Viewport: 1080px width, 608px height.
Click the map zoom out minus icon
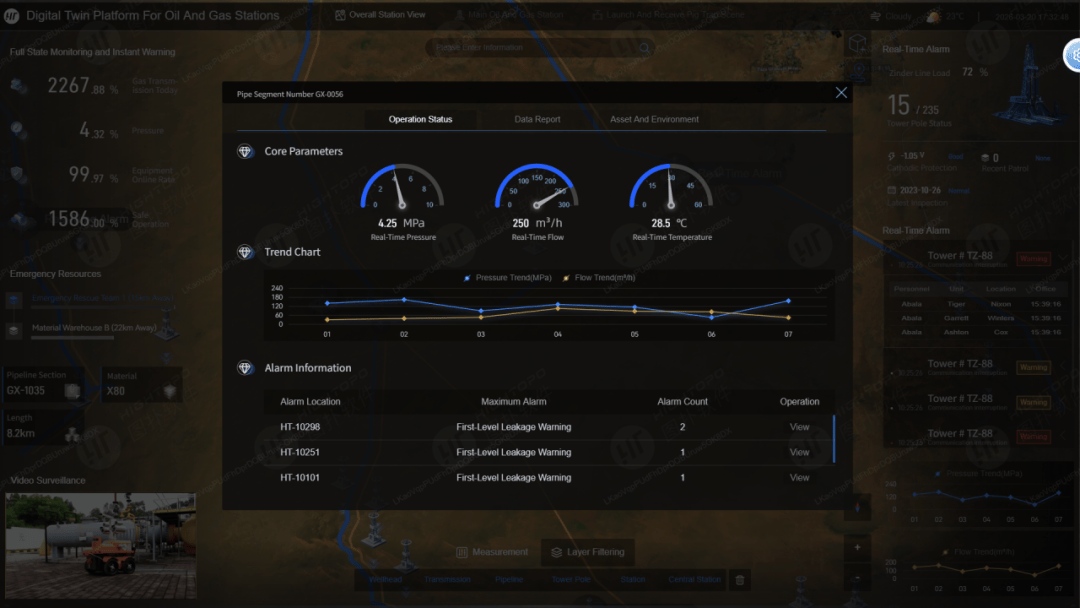pos(858,578)
